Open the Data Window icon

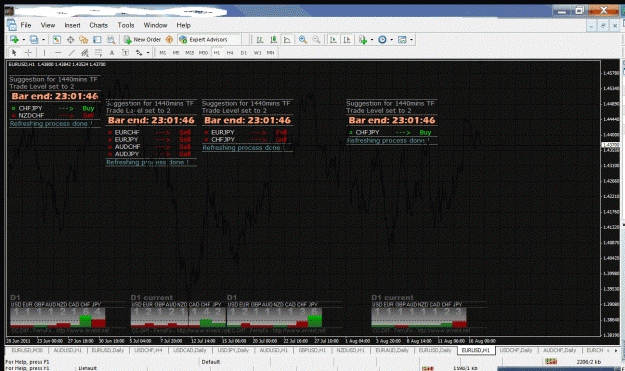coord(70,39)
